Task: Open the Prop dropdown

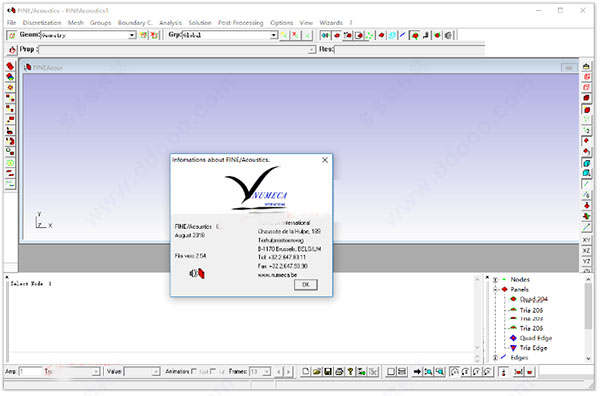Action: click(311, 50)
